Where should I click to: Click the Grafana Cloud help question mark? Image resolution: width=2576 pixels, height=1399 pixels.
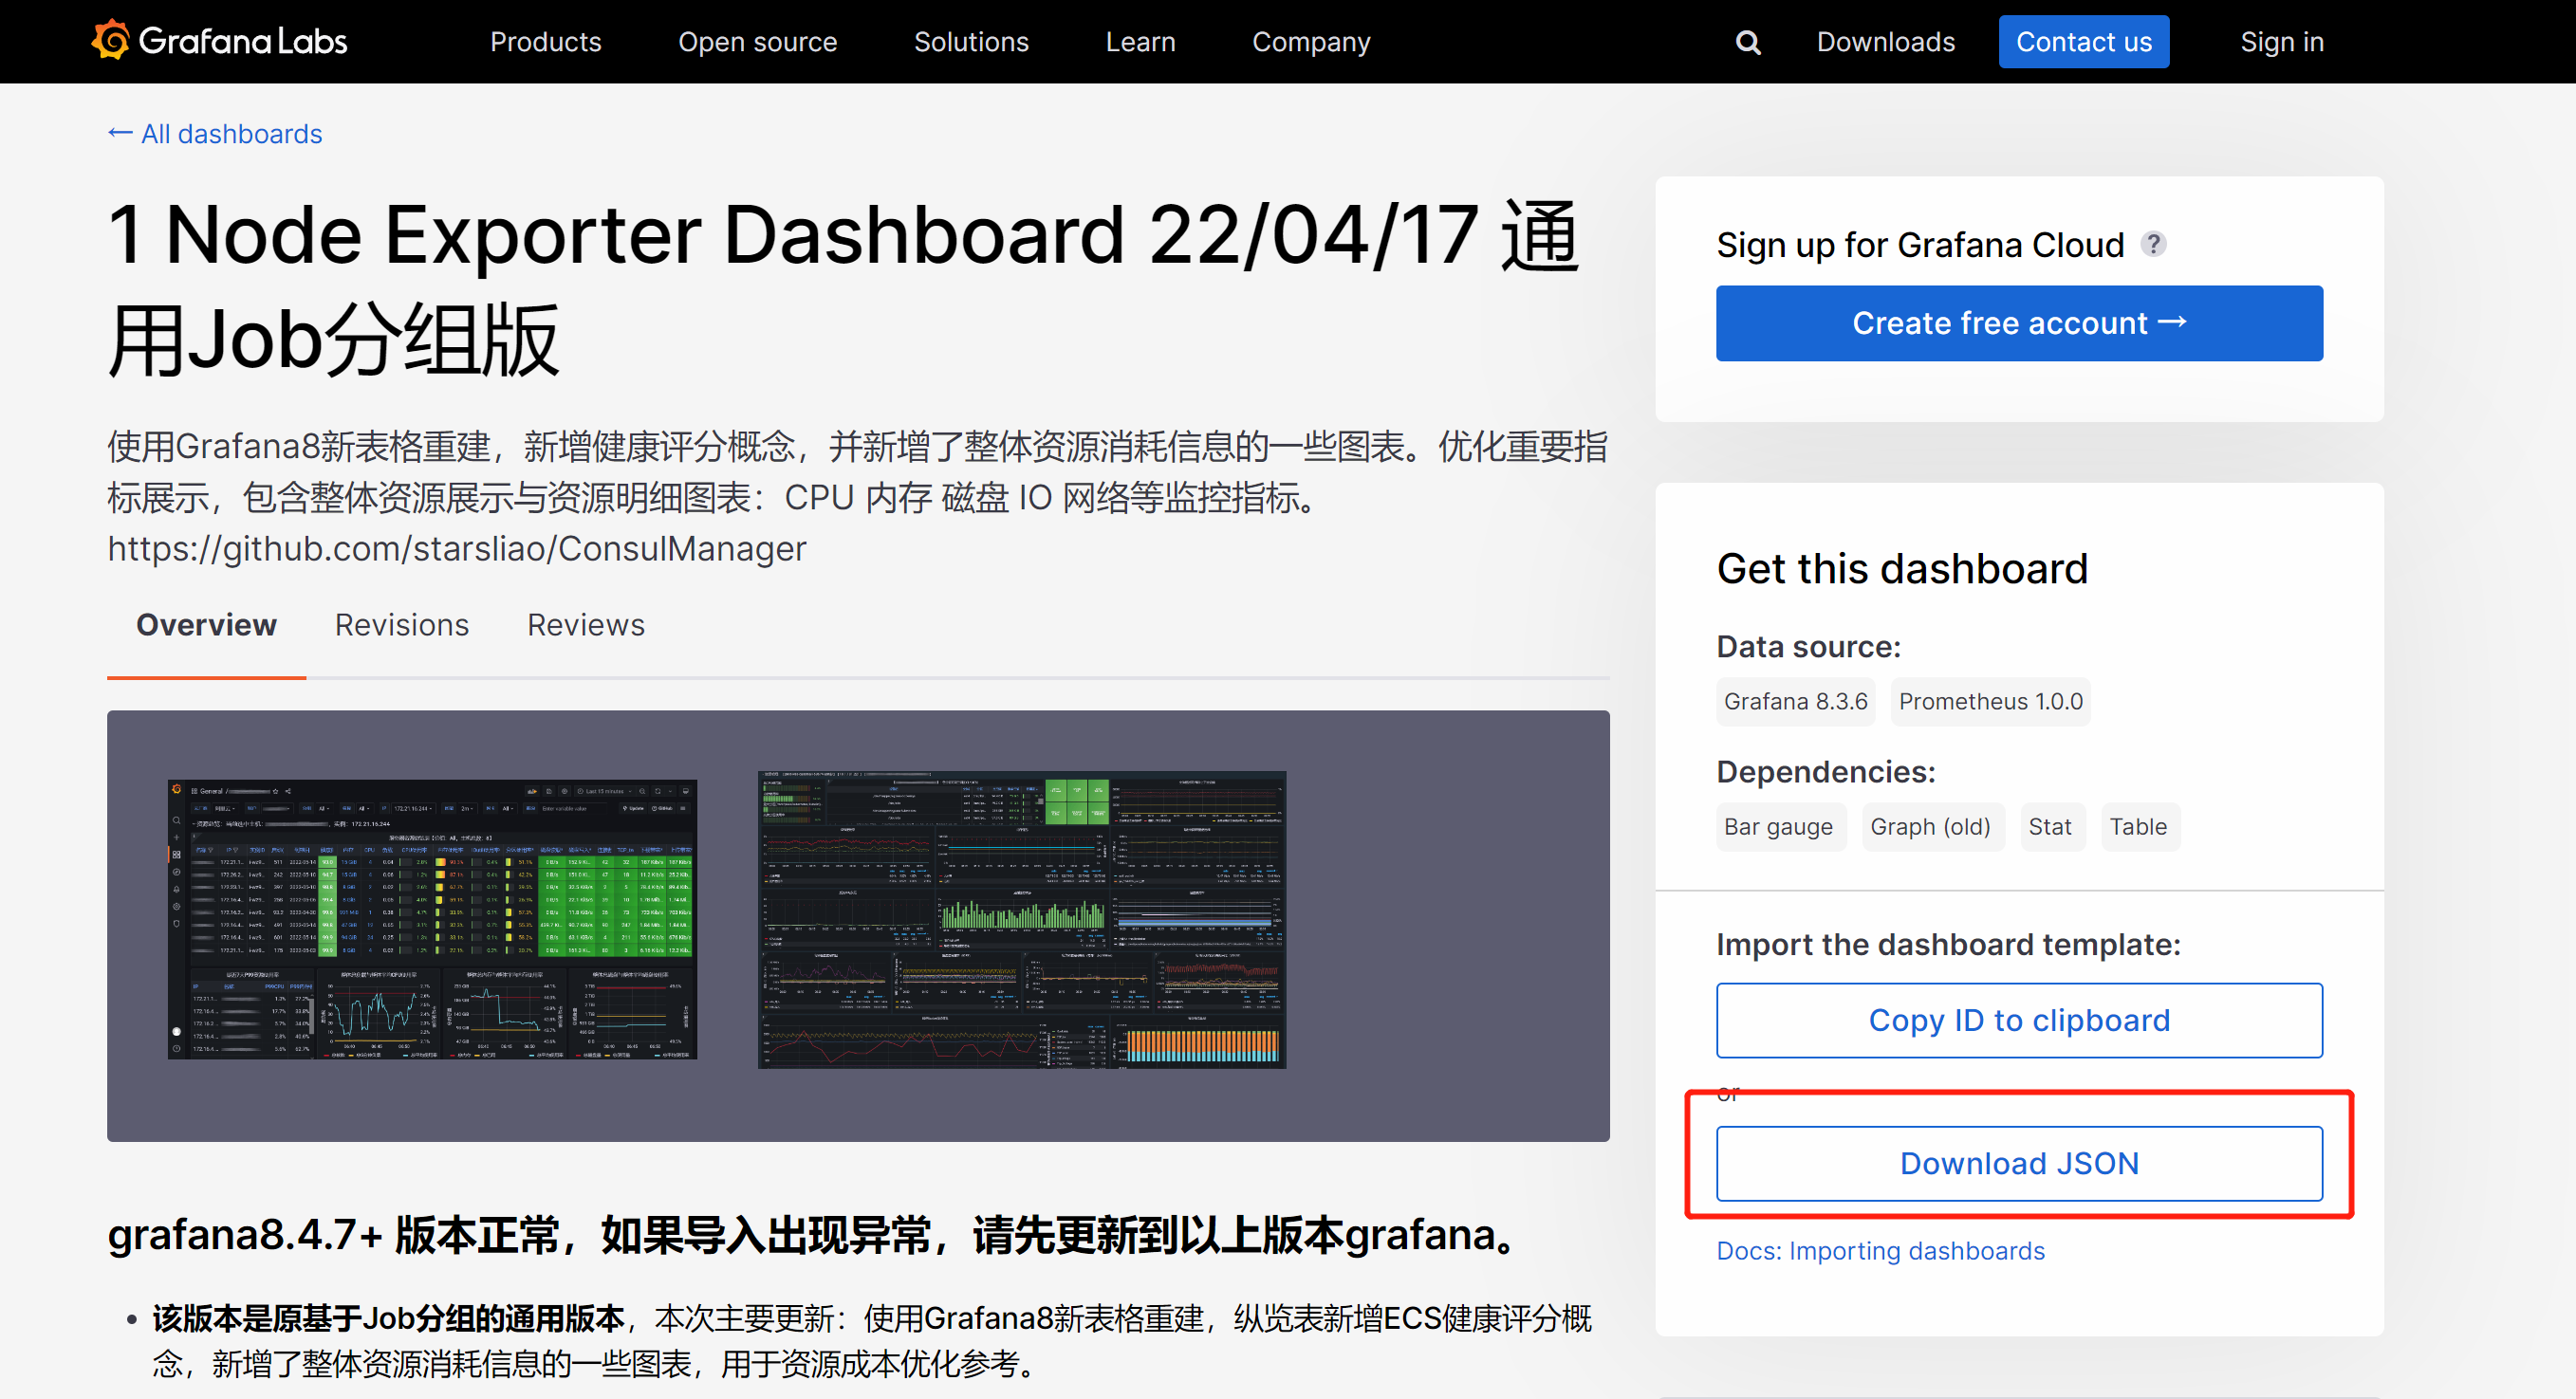click(2153, 244)
